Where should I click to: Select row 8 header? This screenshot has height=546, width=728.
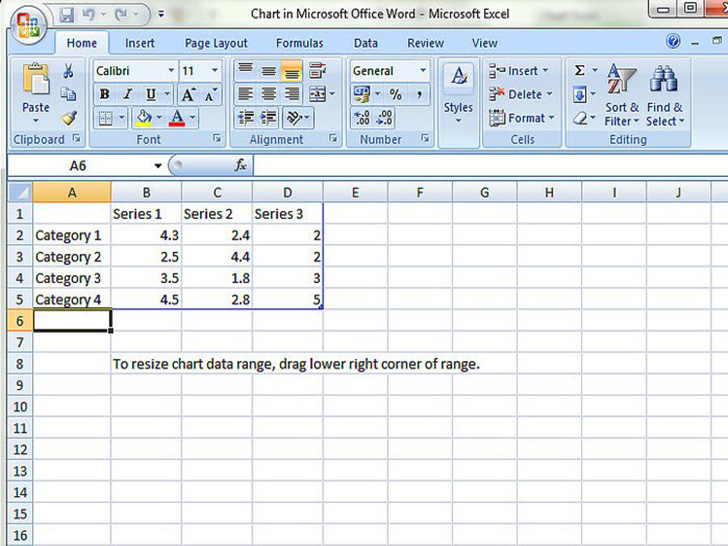20,364
